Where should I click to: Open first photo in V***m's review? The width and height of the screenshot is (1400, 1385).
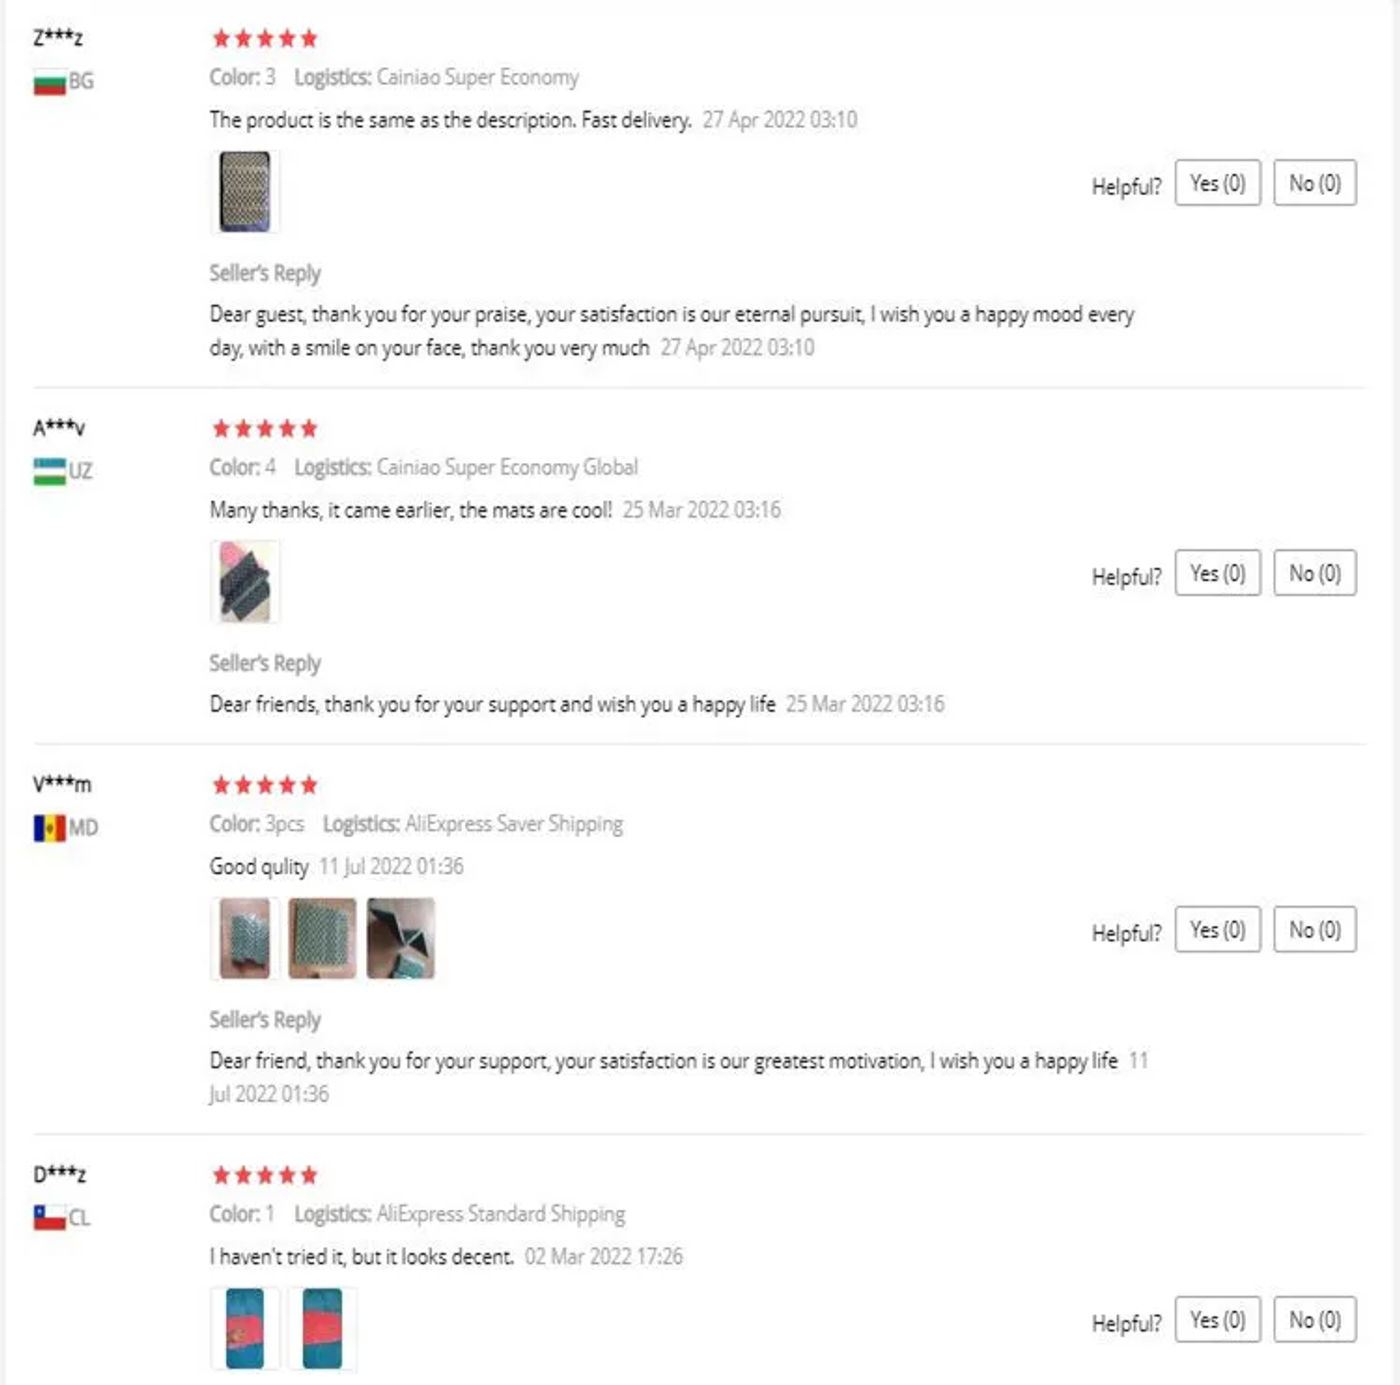click(x=245, y=938)
